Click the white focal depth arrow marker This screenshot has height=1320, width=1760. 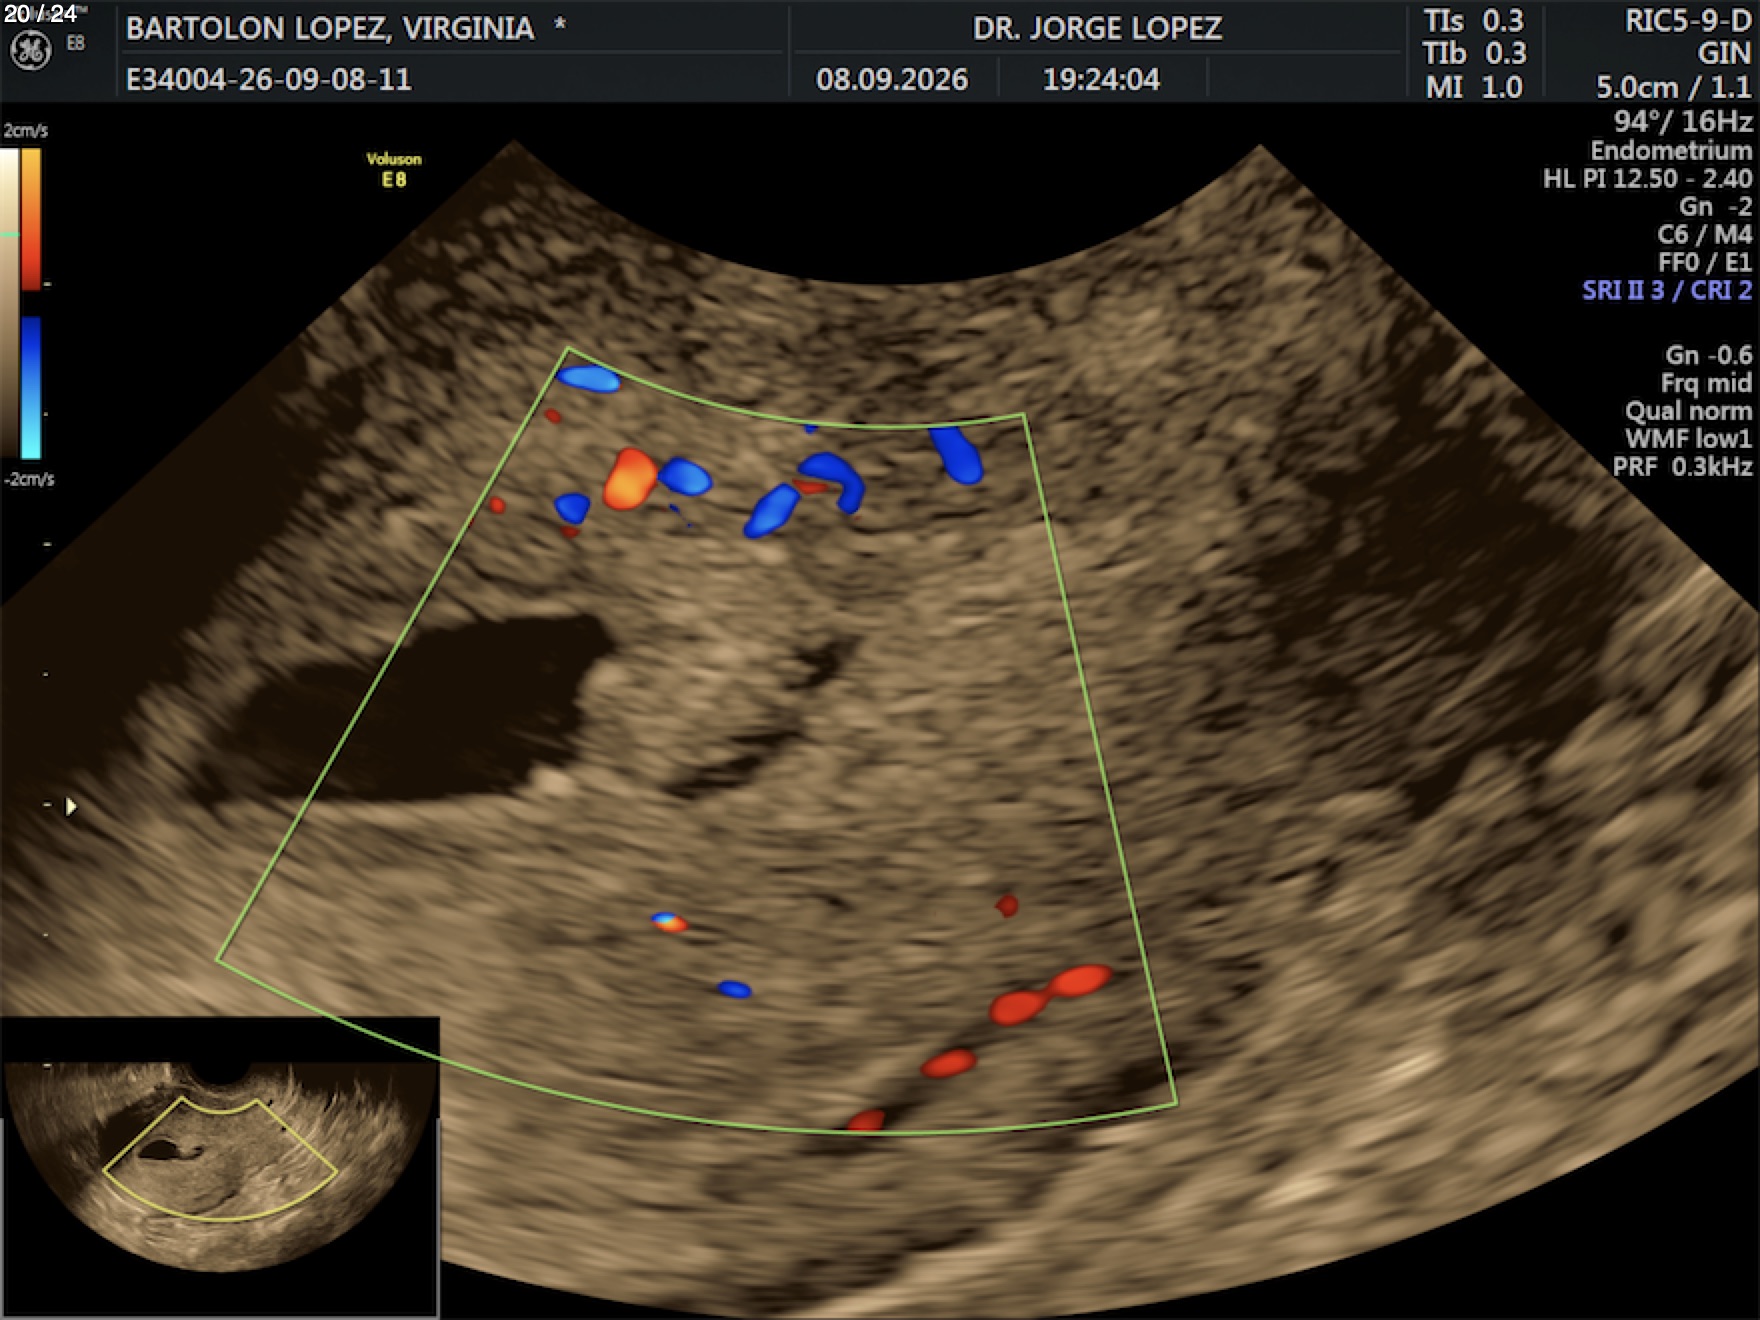[71, 806]
